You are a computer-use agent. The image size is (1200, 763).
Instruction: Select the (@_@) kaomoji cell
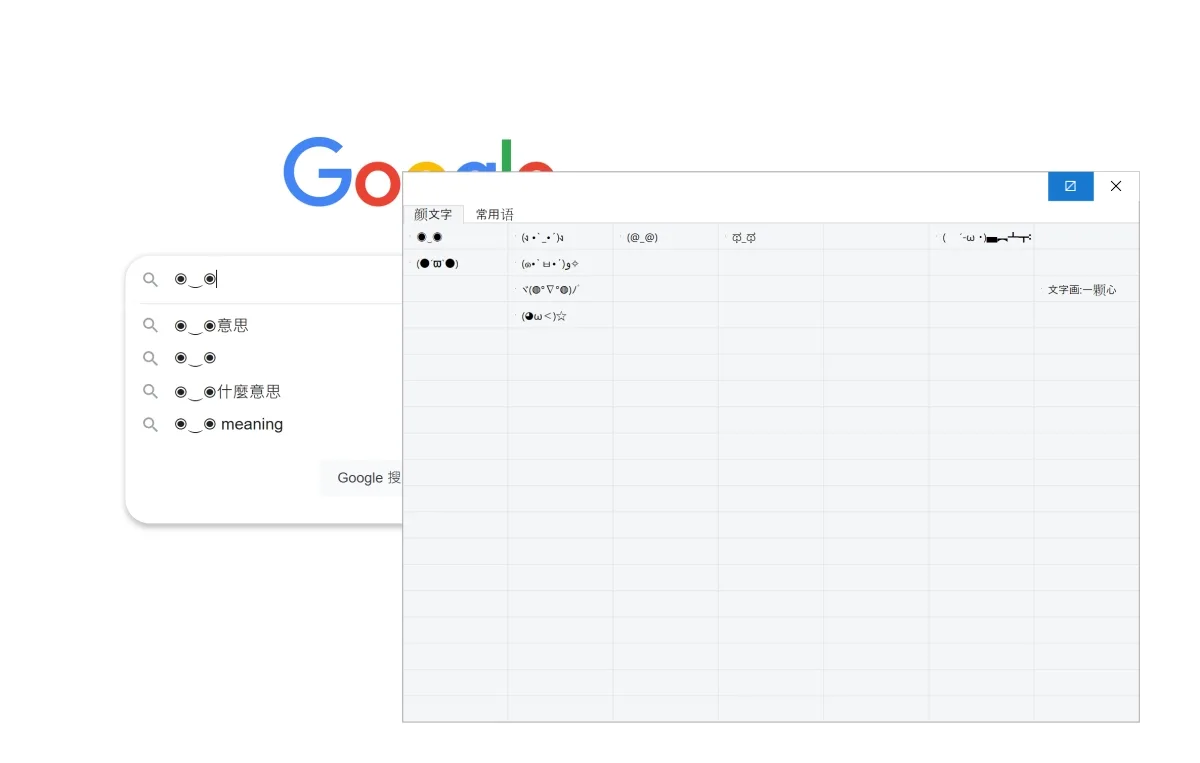665,237
